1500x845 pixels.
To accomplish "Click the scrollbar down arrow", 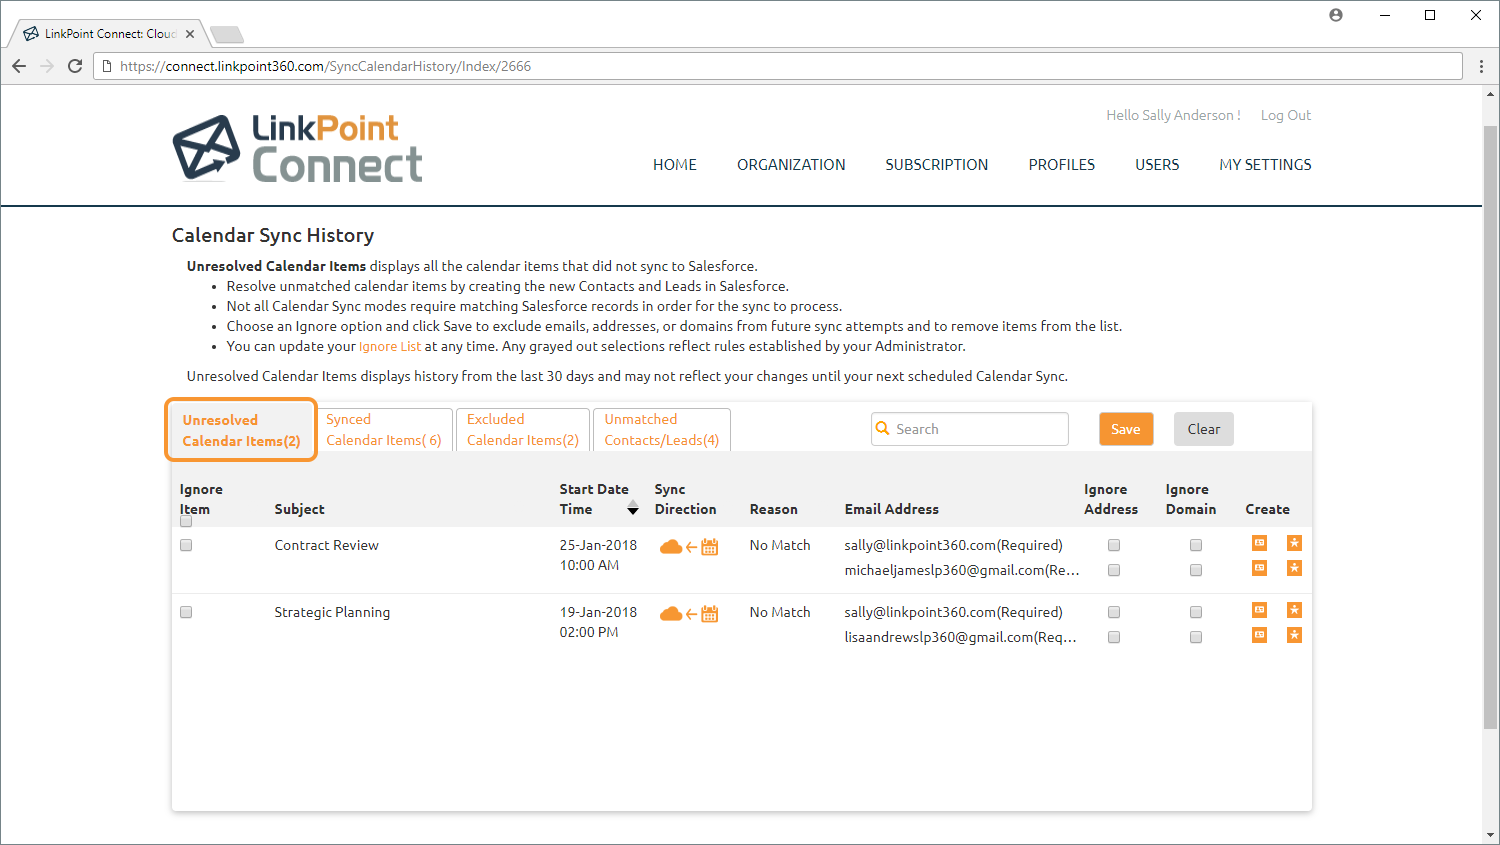I will 1490,834.
